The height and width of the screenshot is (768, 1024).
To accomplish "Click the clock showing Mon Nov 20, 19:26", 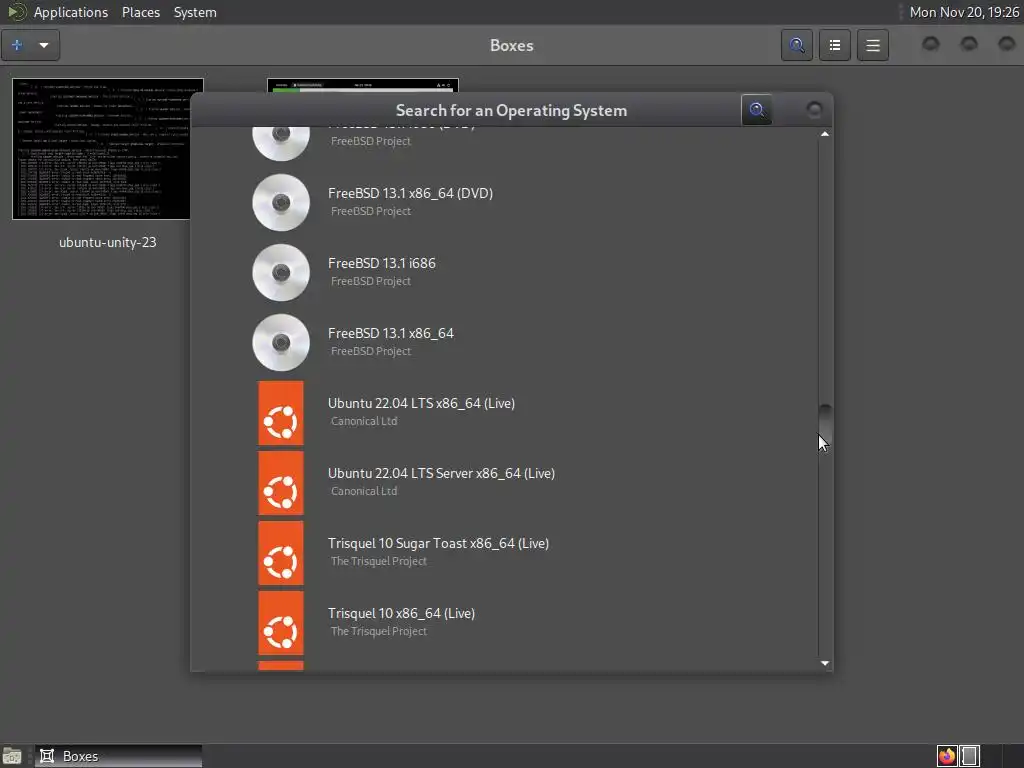I will 964,12.
